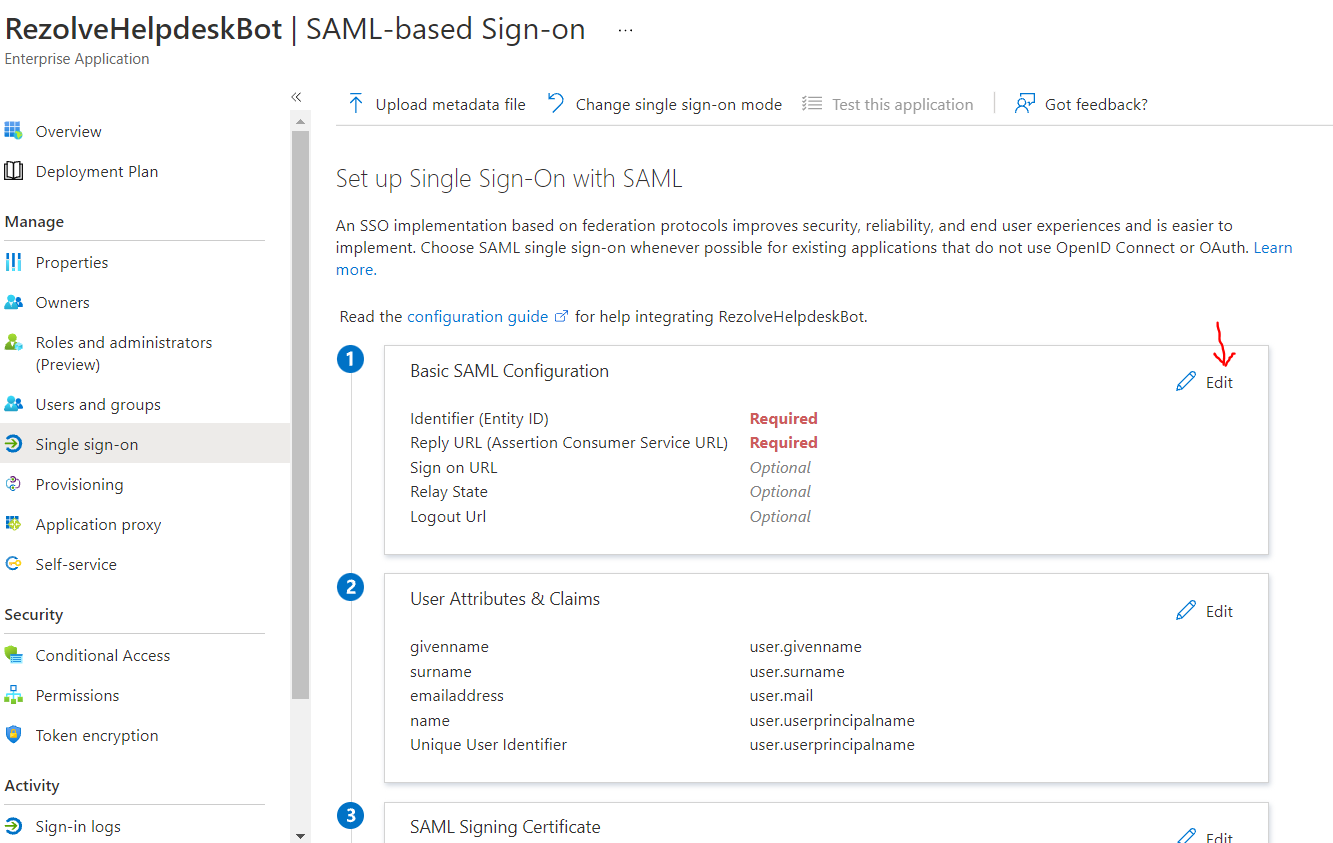Click the Got feedback person icon
This screenshot has height=843, width=1333.
(x=1024, y=104)
